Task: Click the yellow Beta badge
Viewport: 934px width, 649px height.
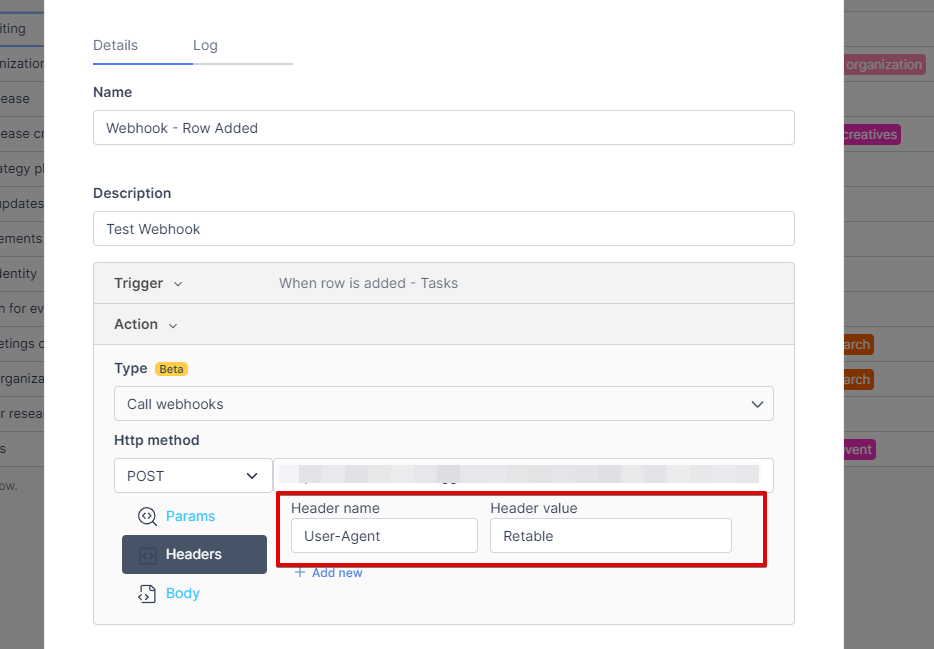Action: point(171,369)
